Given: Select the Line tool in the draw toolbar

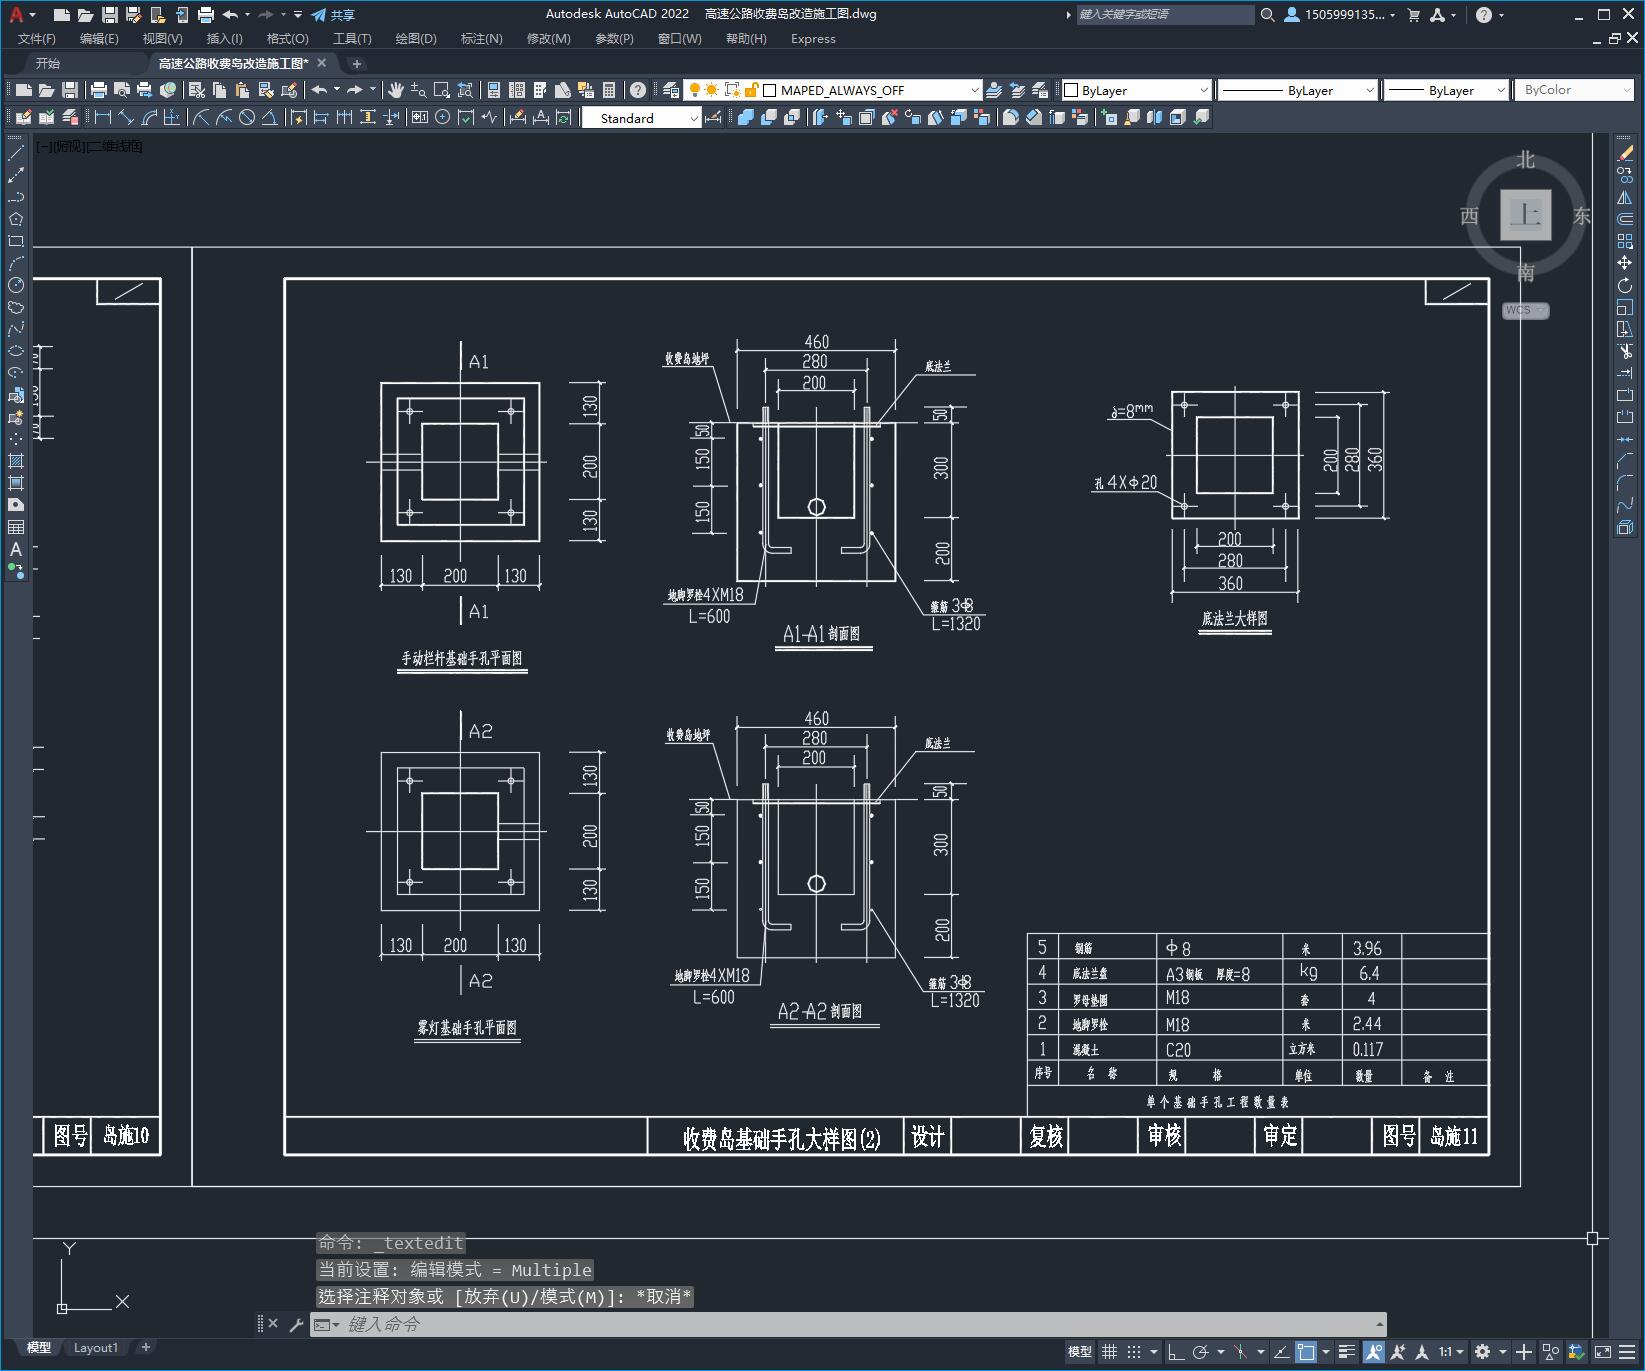Looking at the screenshot, I should click(16, 153).
